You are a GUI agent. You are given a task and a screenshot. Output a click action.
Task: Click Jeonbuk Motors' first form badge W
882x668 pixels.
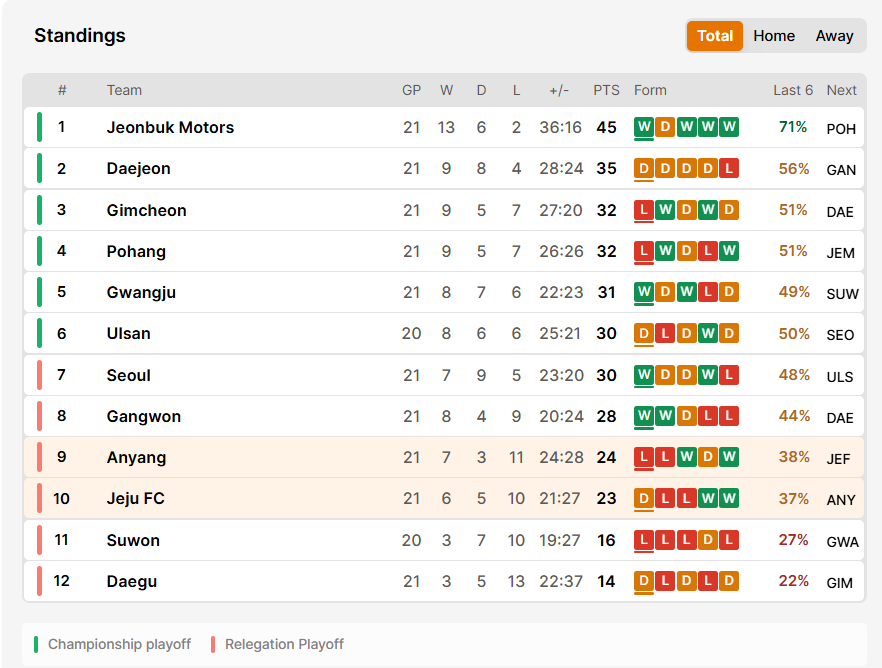pyautogui.click(x=644, y=127)
